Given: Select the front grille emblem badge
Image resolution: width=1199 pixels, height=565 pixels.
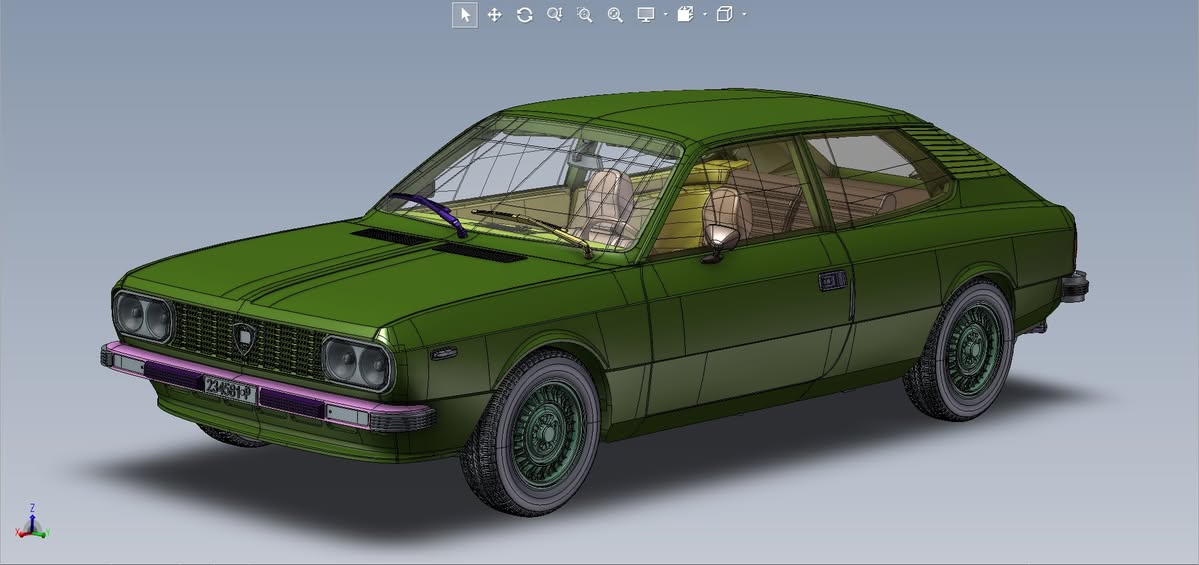Looking at the screenshot, I should click(244, 337).
